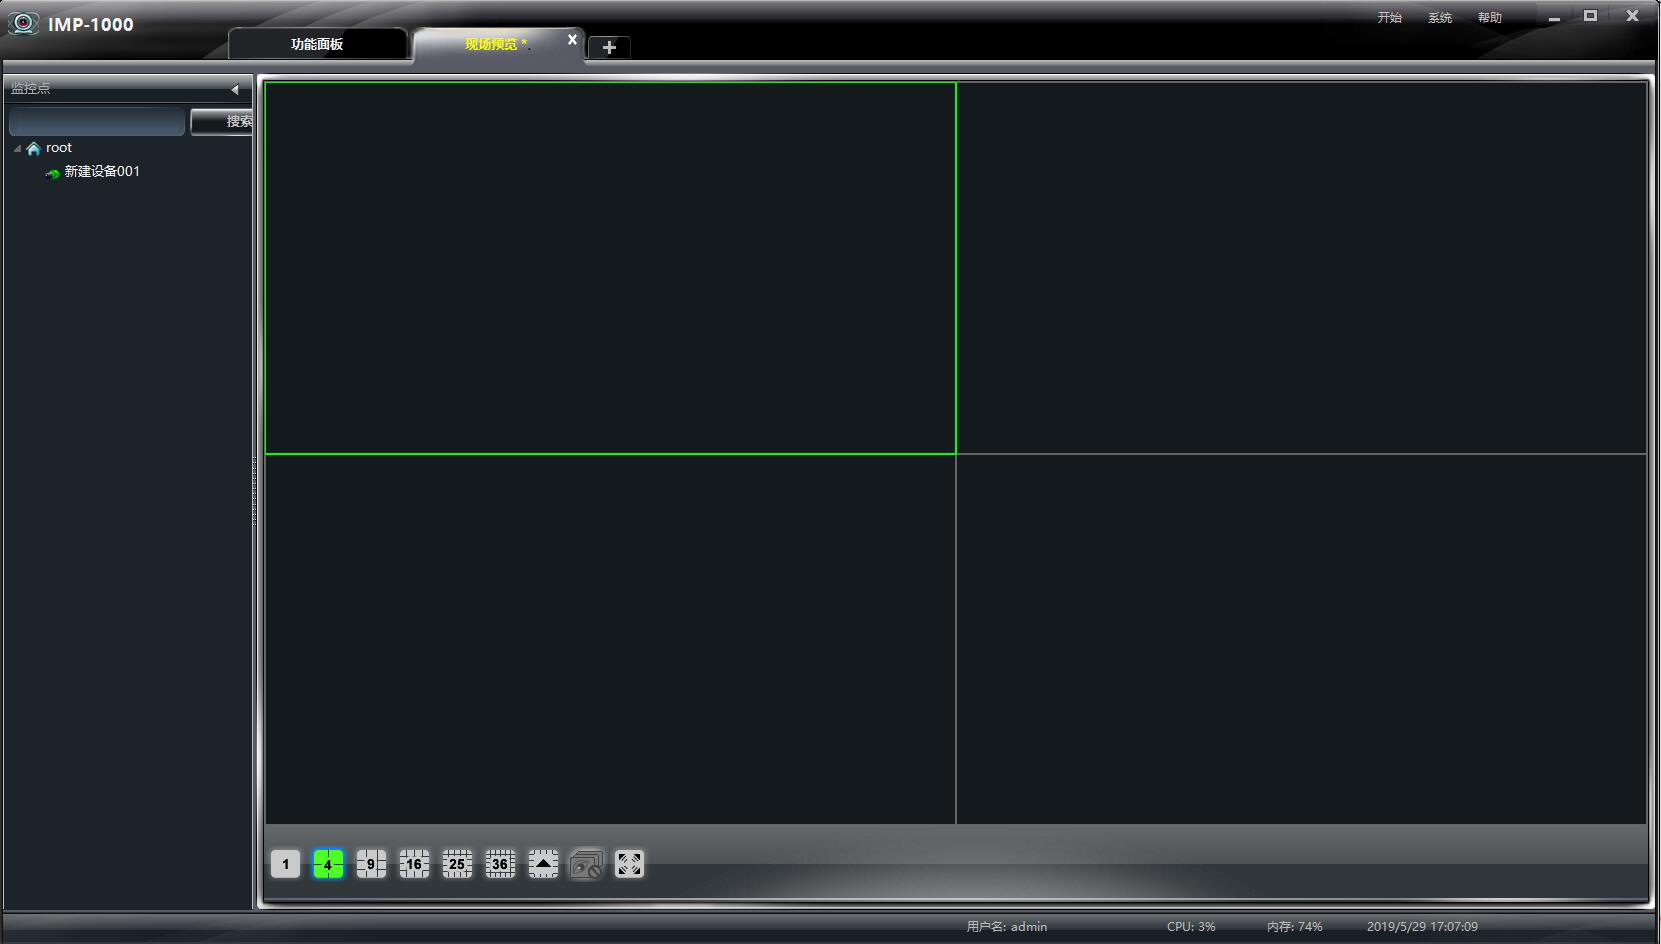This screenshot has height=944, width=1661.
Task: Switch to single-window layout (1)
Action: [285, 864]
